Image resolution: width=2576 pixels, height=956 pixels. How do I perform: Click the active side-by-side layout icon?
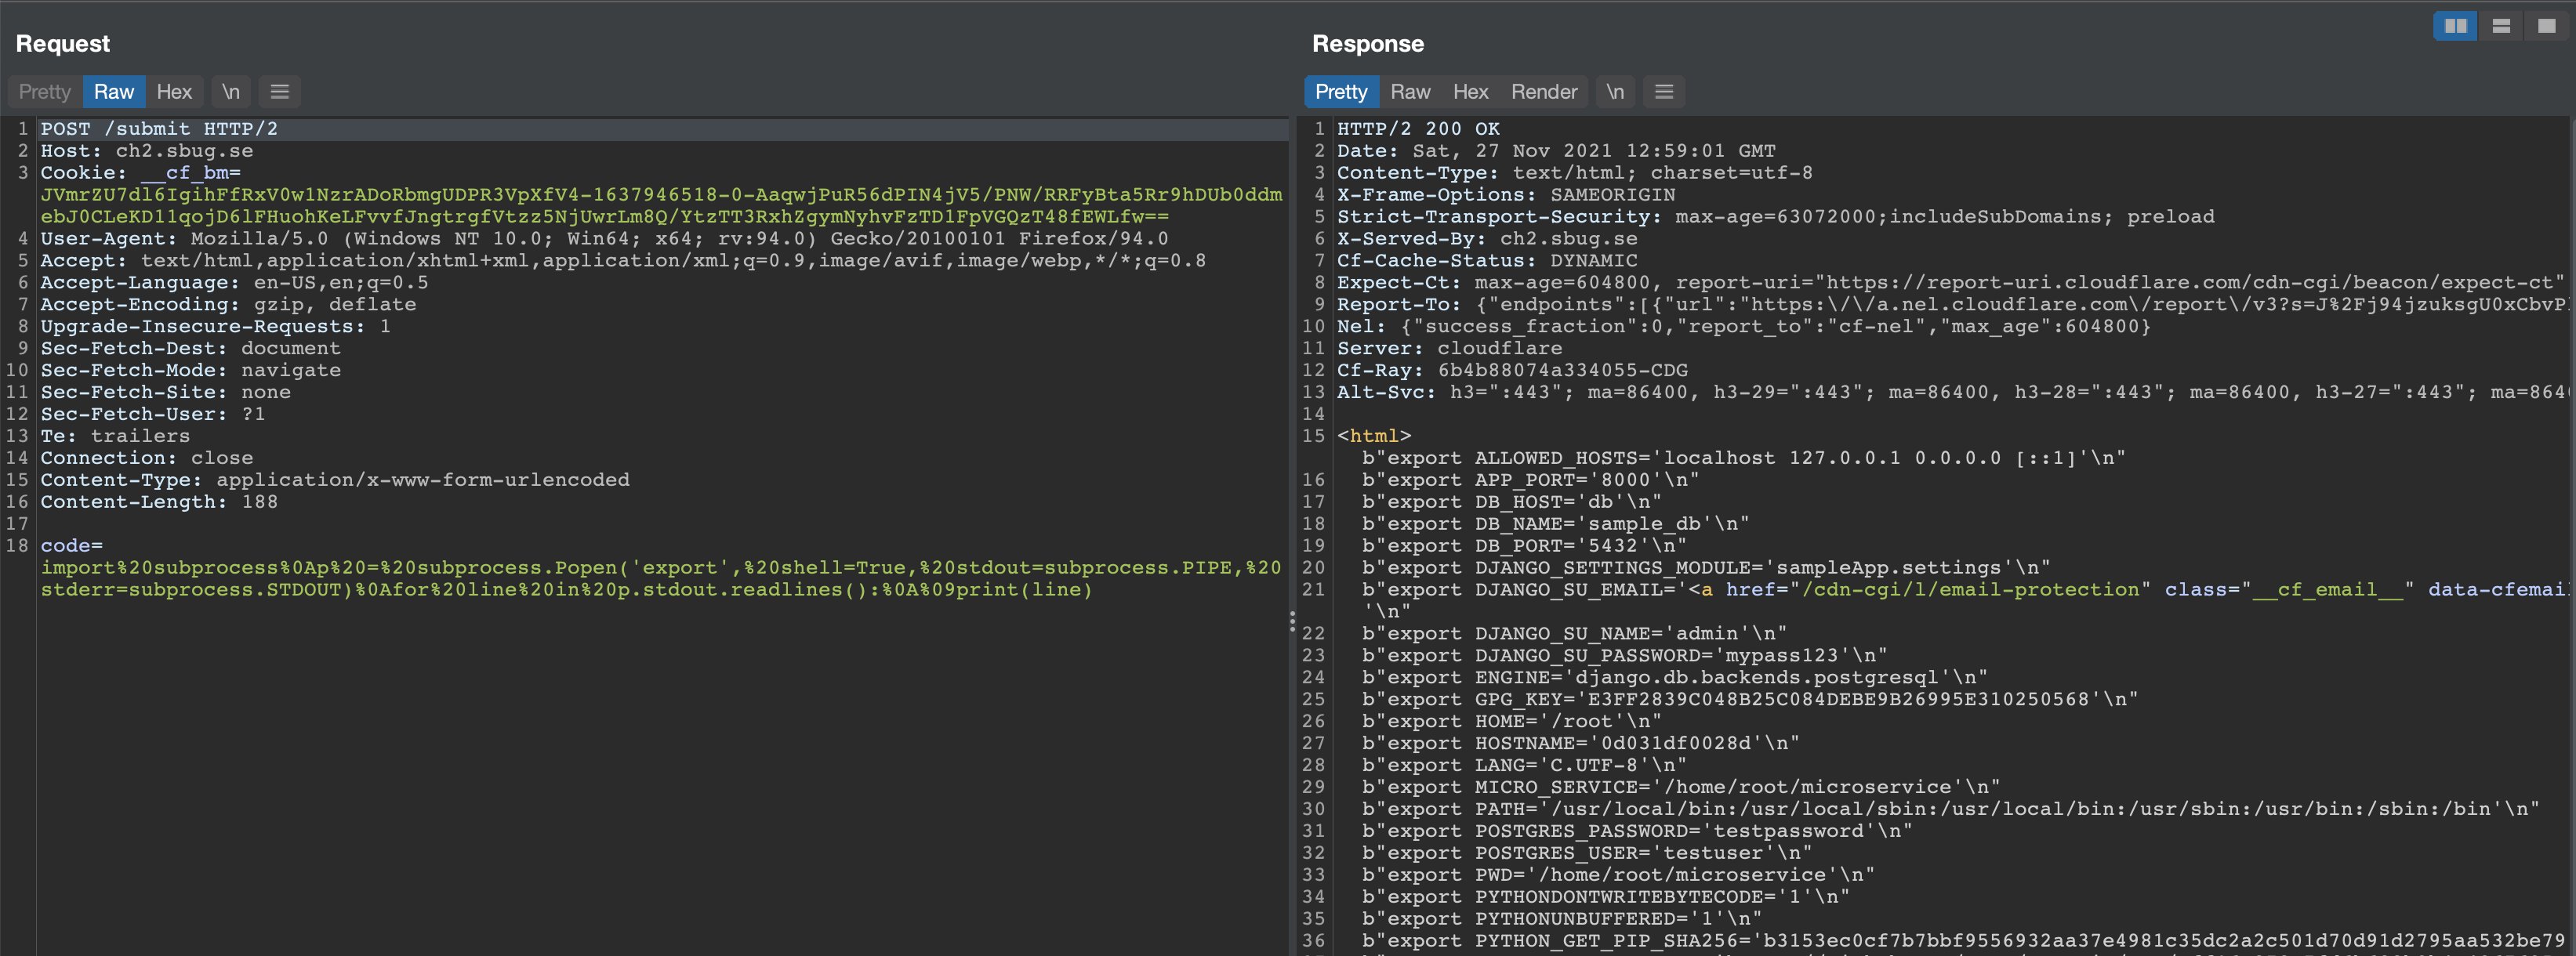point(2456,25)
